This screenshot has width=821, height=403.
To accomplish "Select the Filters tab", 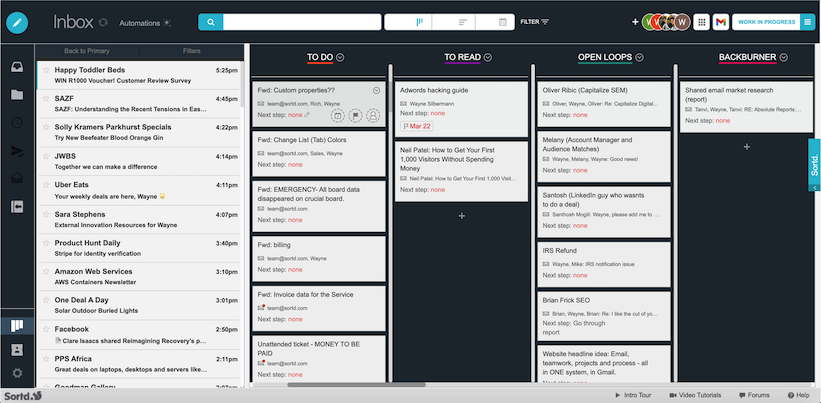I will coord(192,51).
